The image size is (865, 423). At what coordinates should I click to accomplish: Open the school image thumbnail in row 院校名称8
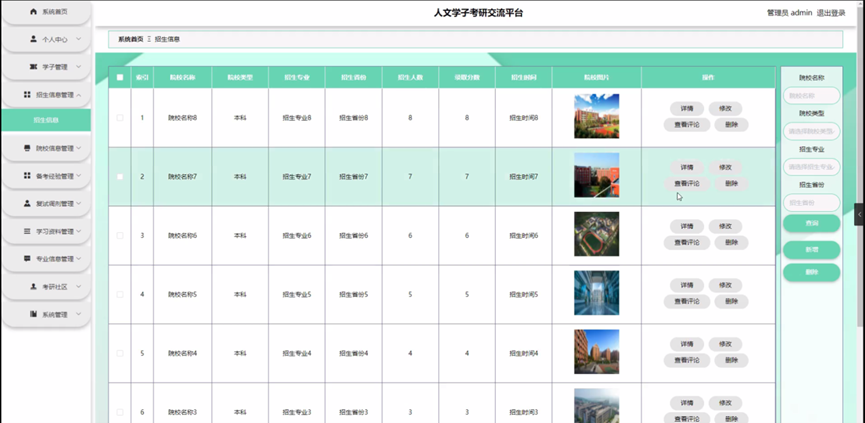596,116
